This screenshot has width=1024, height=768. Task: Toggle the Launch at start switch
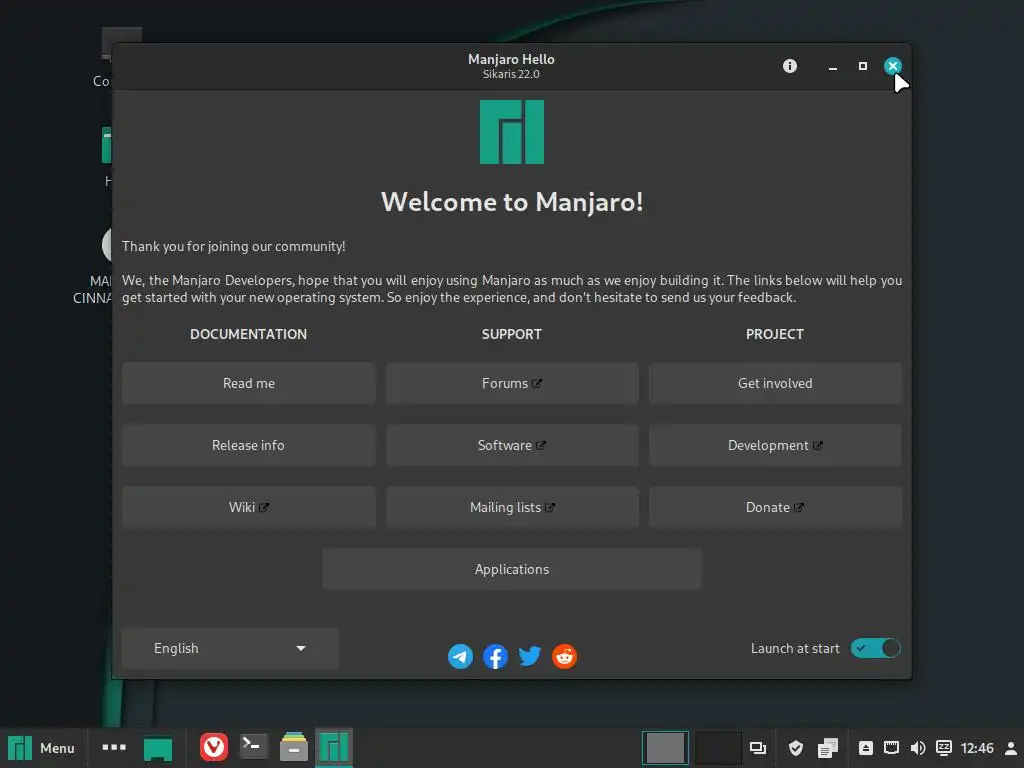point(875,648)
